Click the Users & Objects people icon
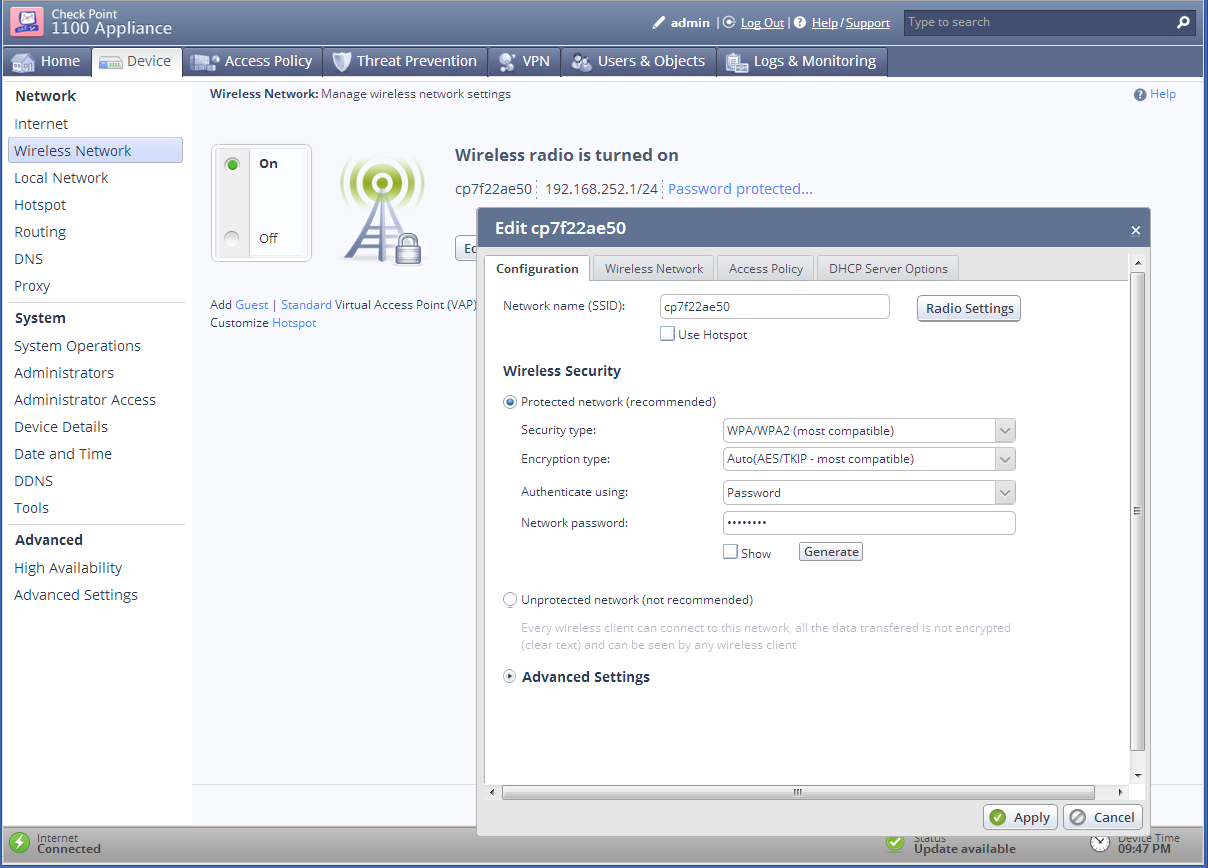This screenshot has height=868, width=1208. (581, 62)
